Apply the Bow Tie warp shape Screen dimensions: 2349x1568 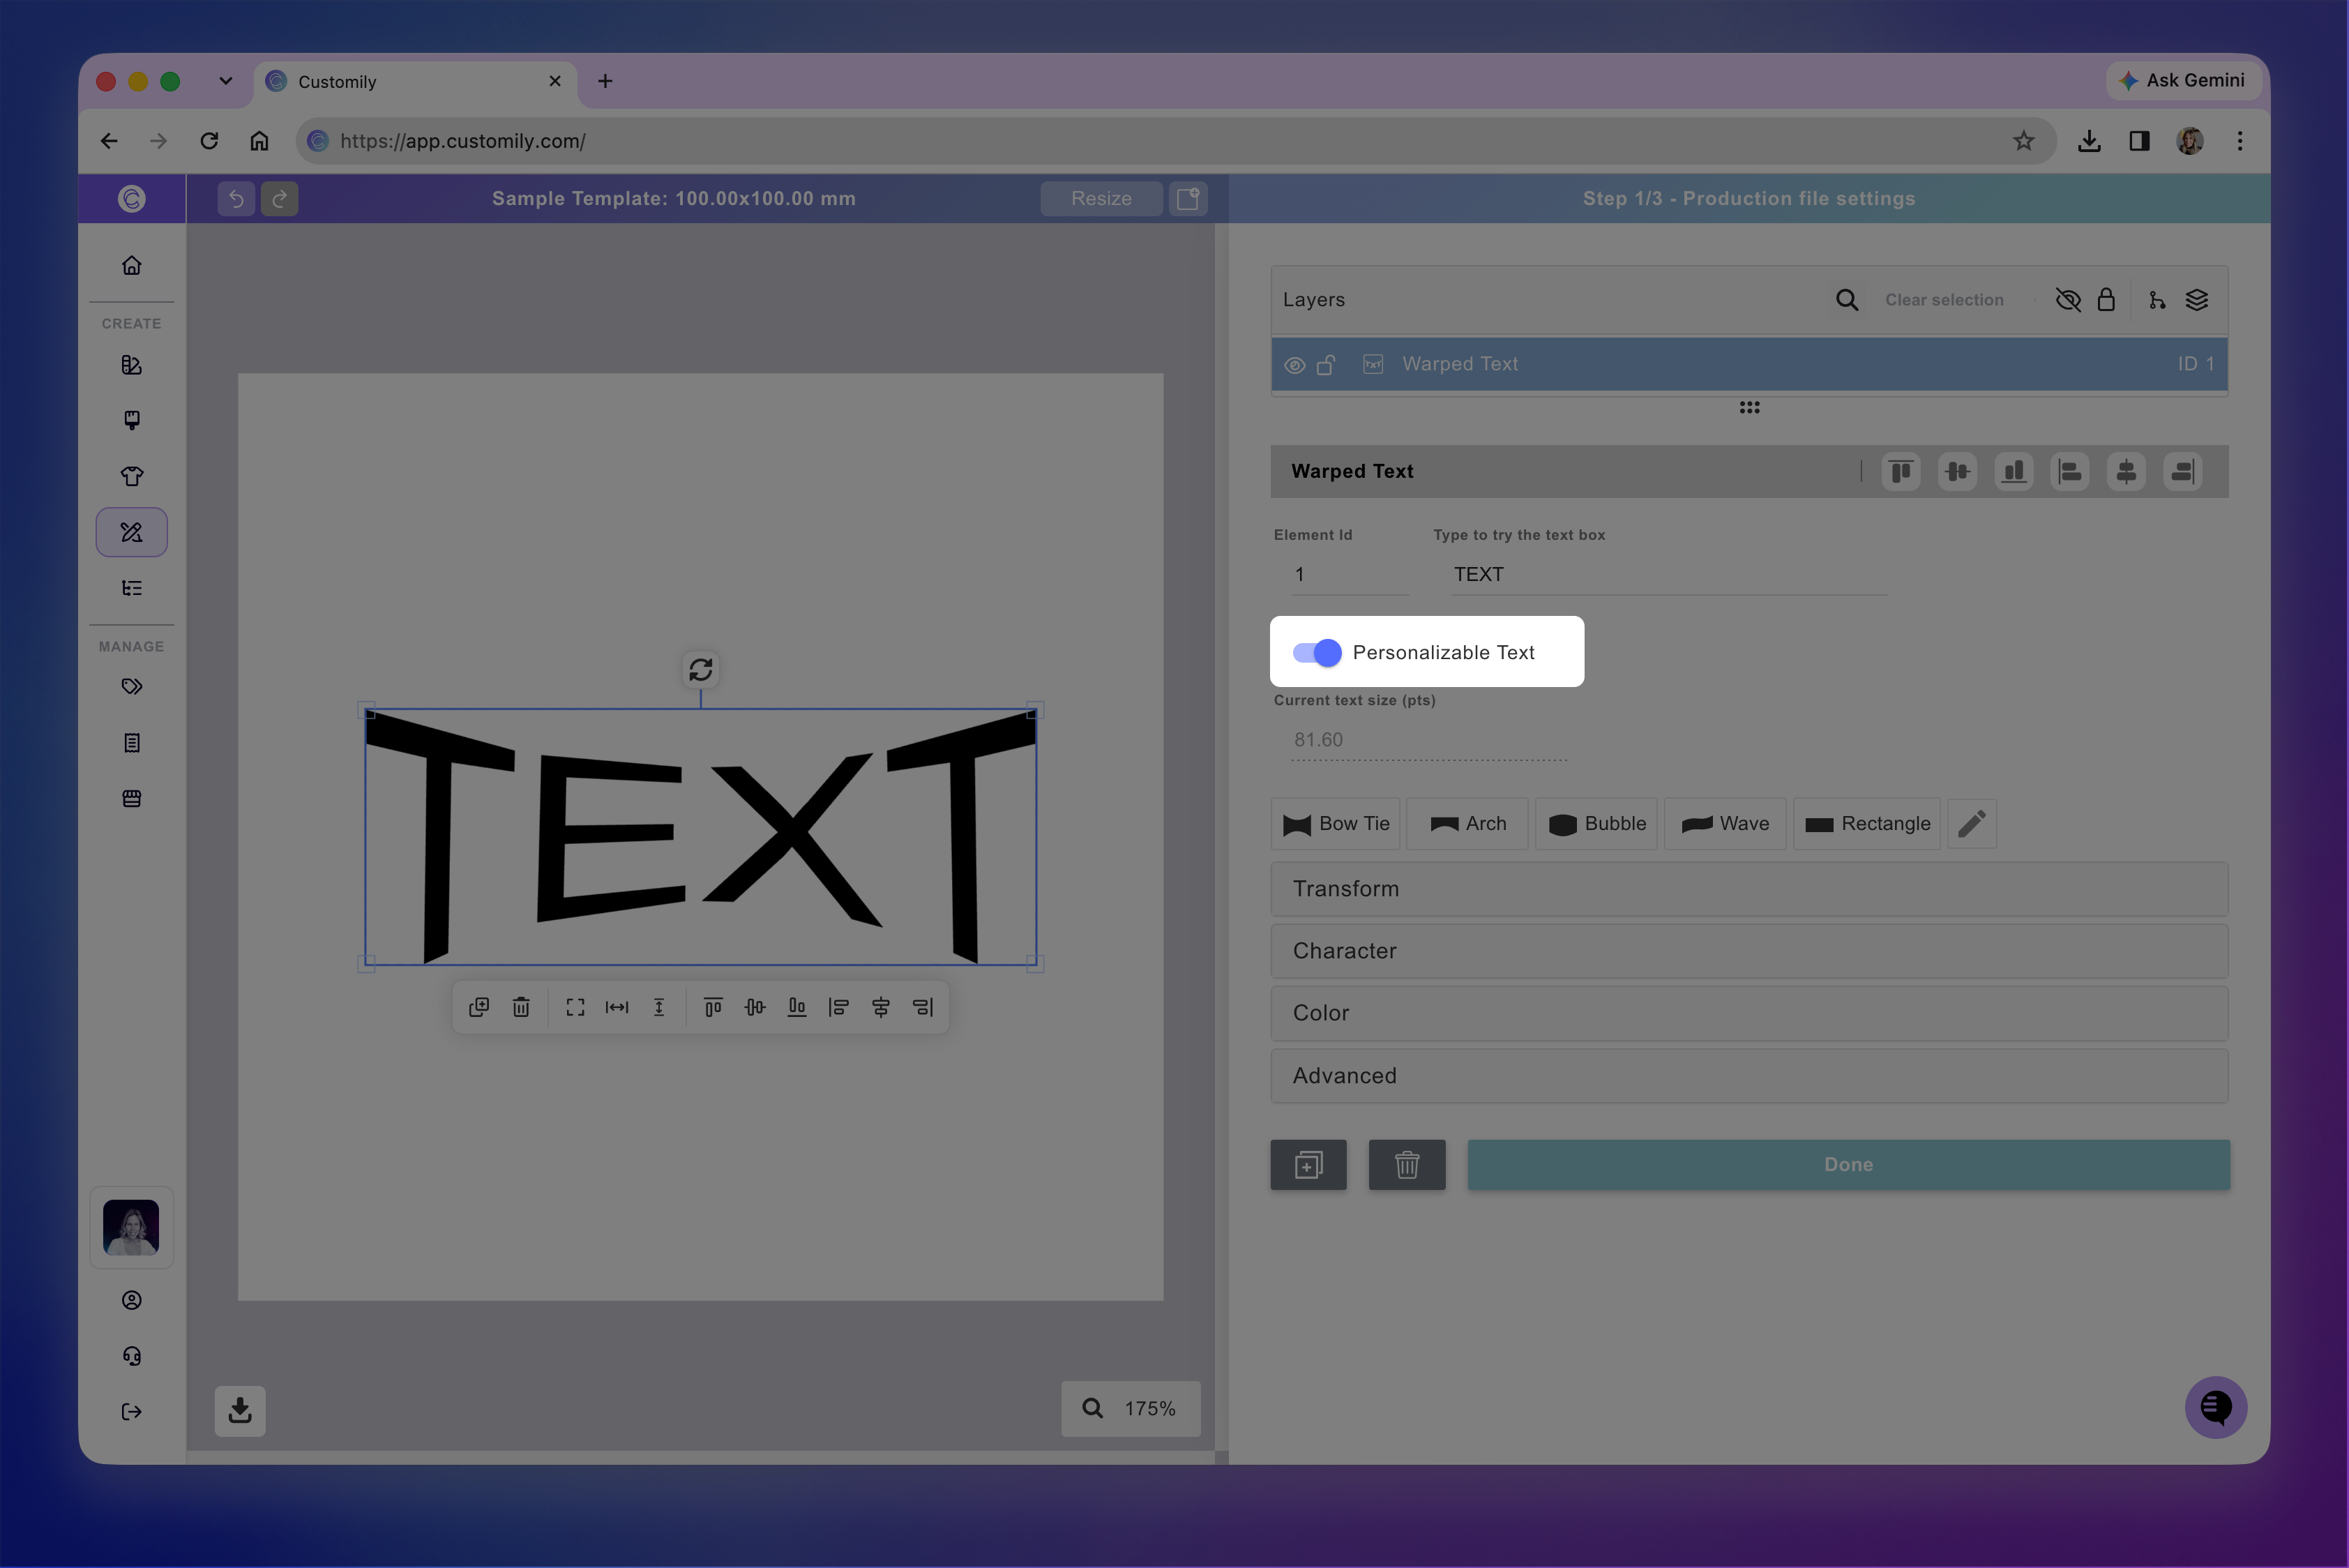(x=1336, y=824)
